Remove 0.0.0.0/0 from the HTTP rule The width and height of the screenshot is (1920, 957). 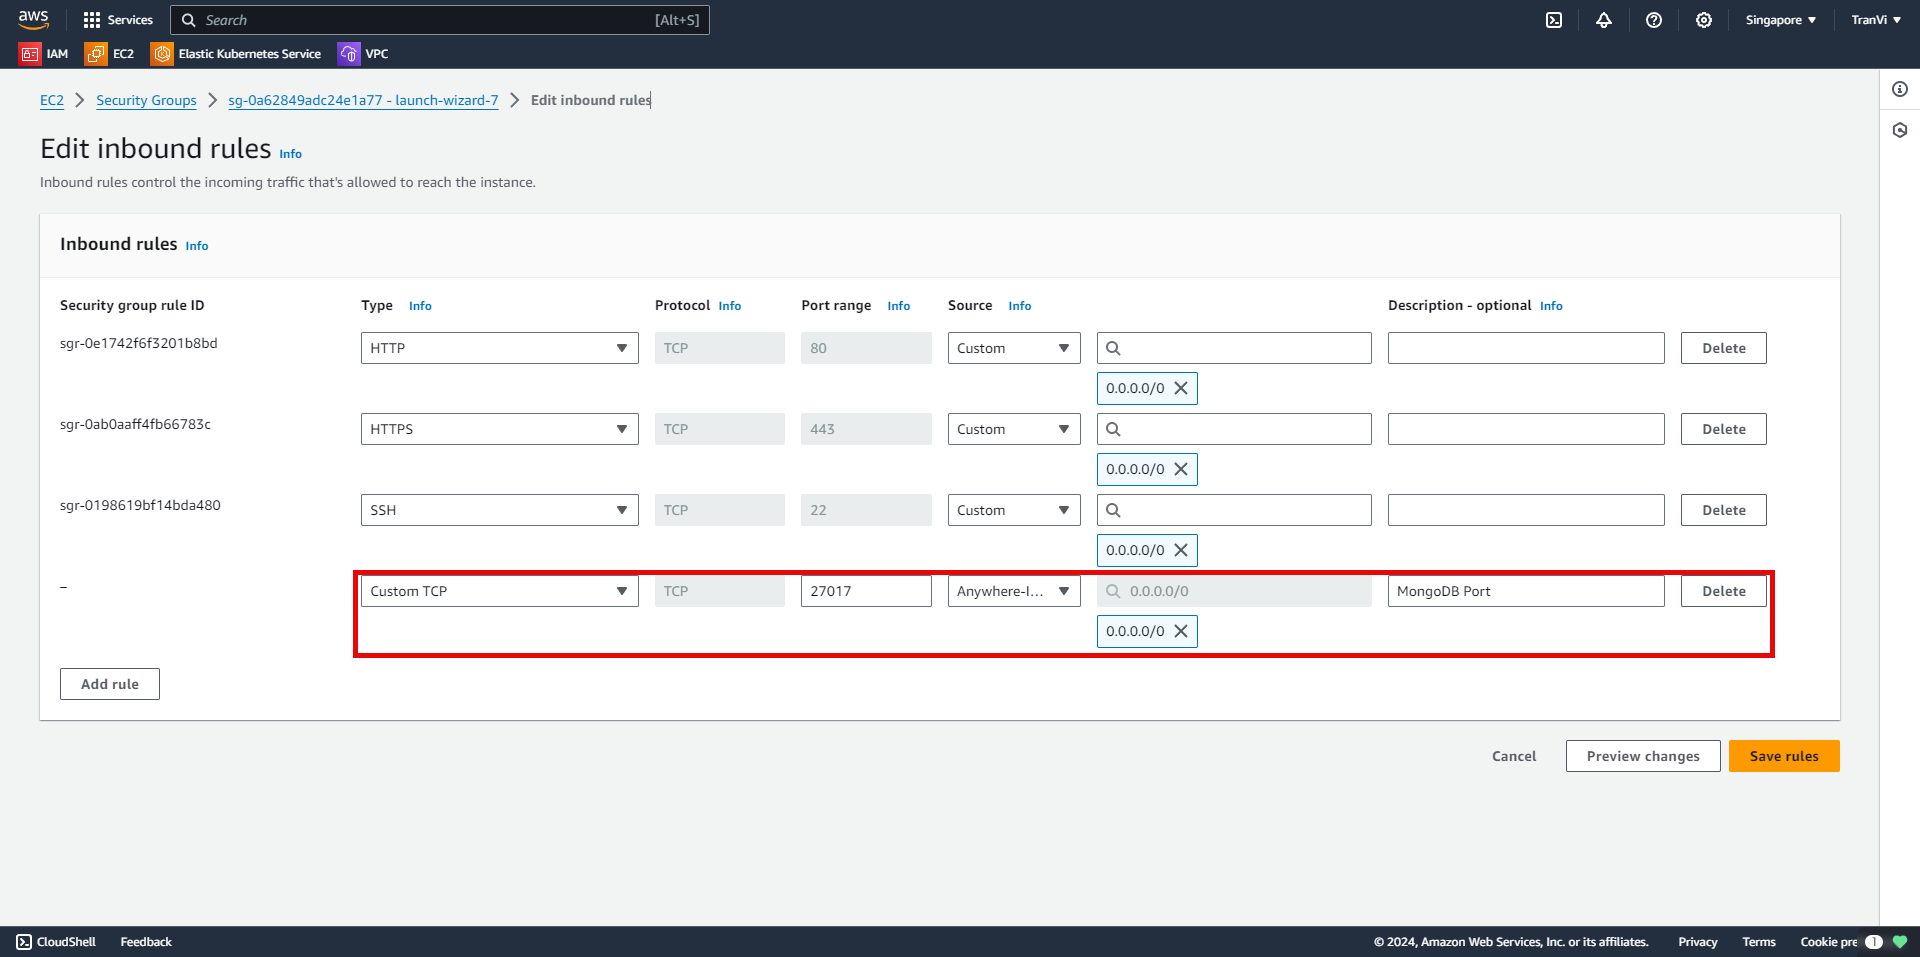pos(1181,388)
